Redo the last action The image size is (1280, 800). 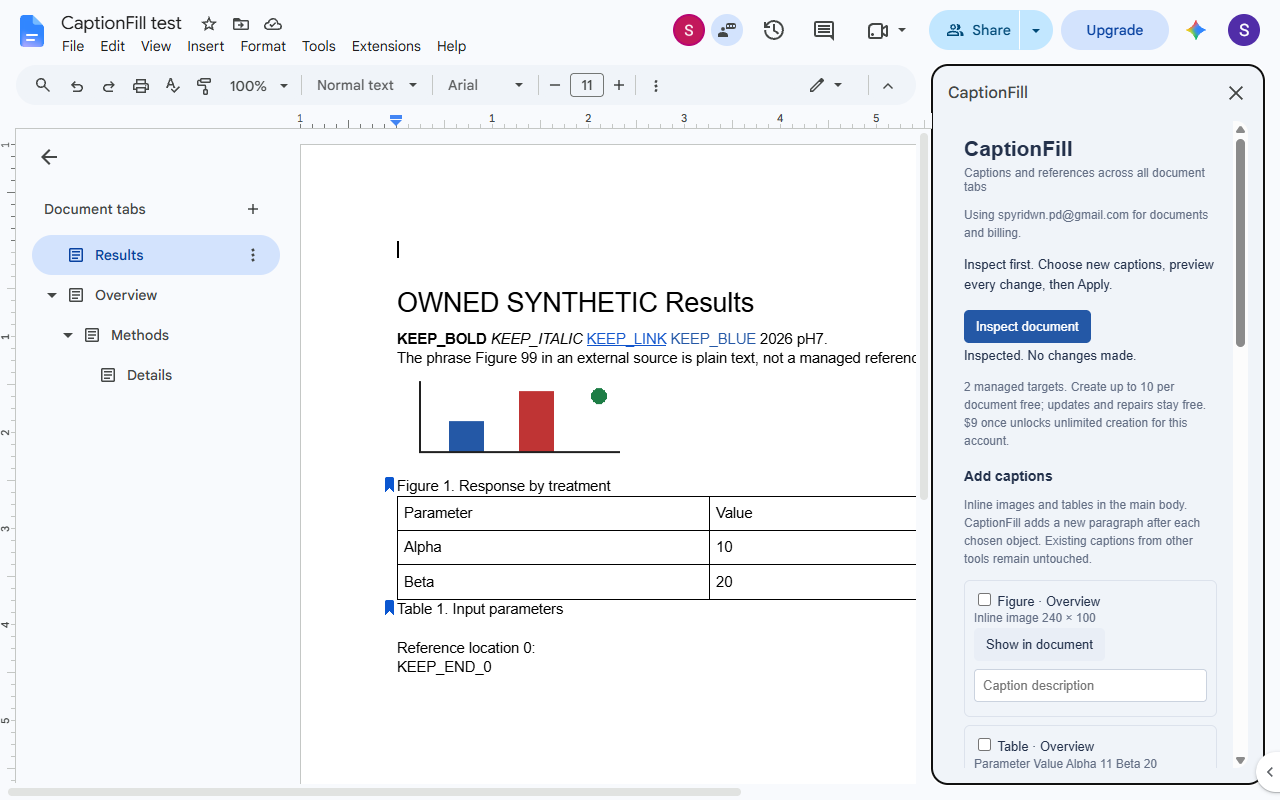coord(109,86)
